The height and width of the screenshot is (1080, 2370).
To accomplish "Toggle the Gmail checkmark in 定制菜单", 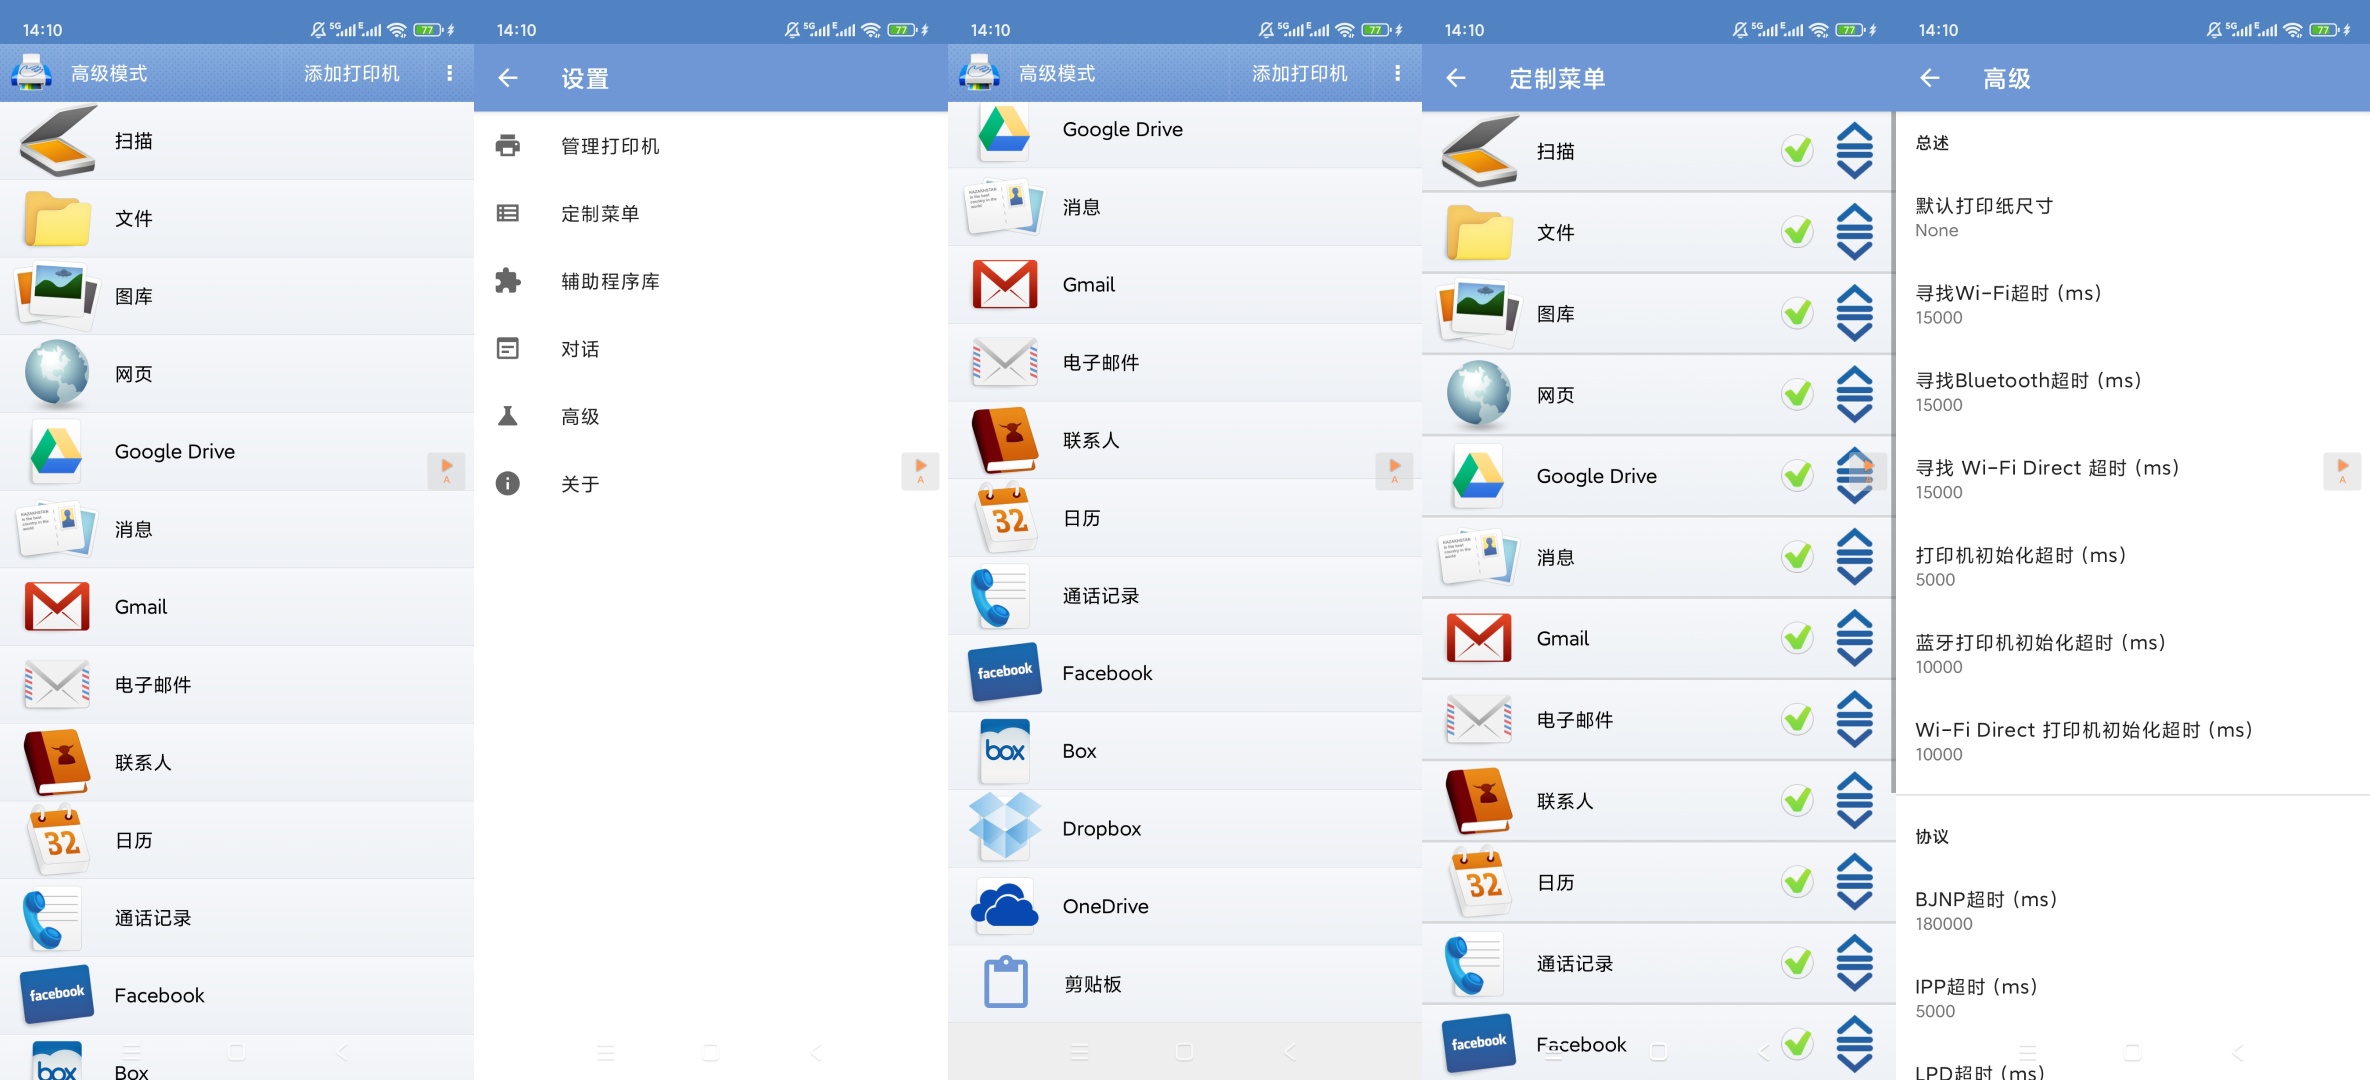I will [x=1797, y=638].
